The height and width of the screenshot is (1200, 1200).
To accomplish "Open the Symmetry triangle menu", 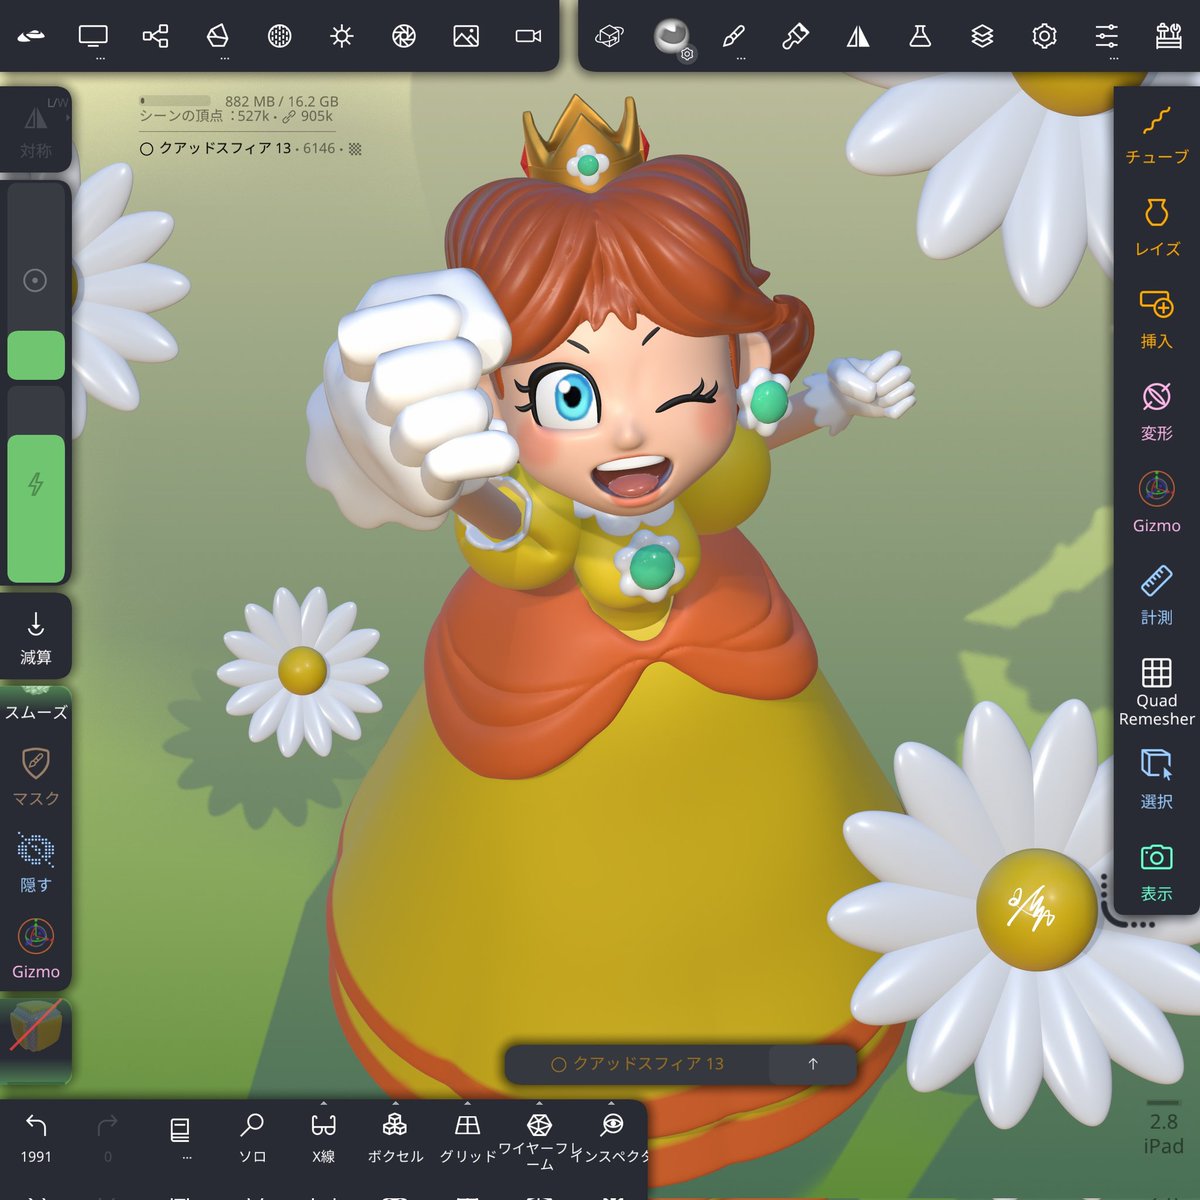I will tap(858, 37).
